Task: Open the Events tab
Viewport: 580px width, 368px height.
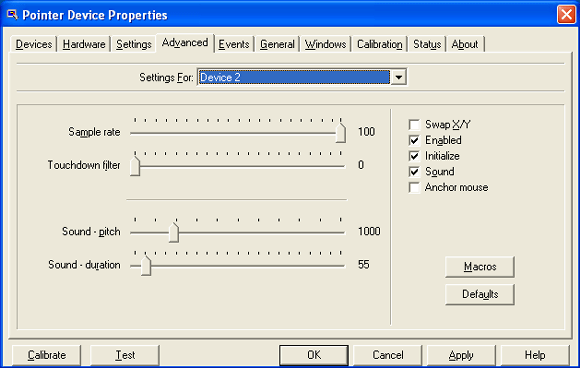Action: (x=234, y=44)
